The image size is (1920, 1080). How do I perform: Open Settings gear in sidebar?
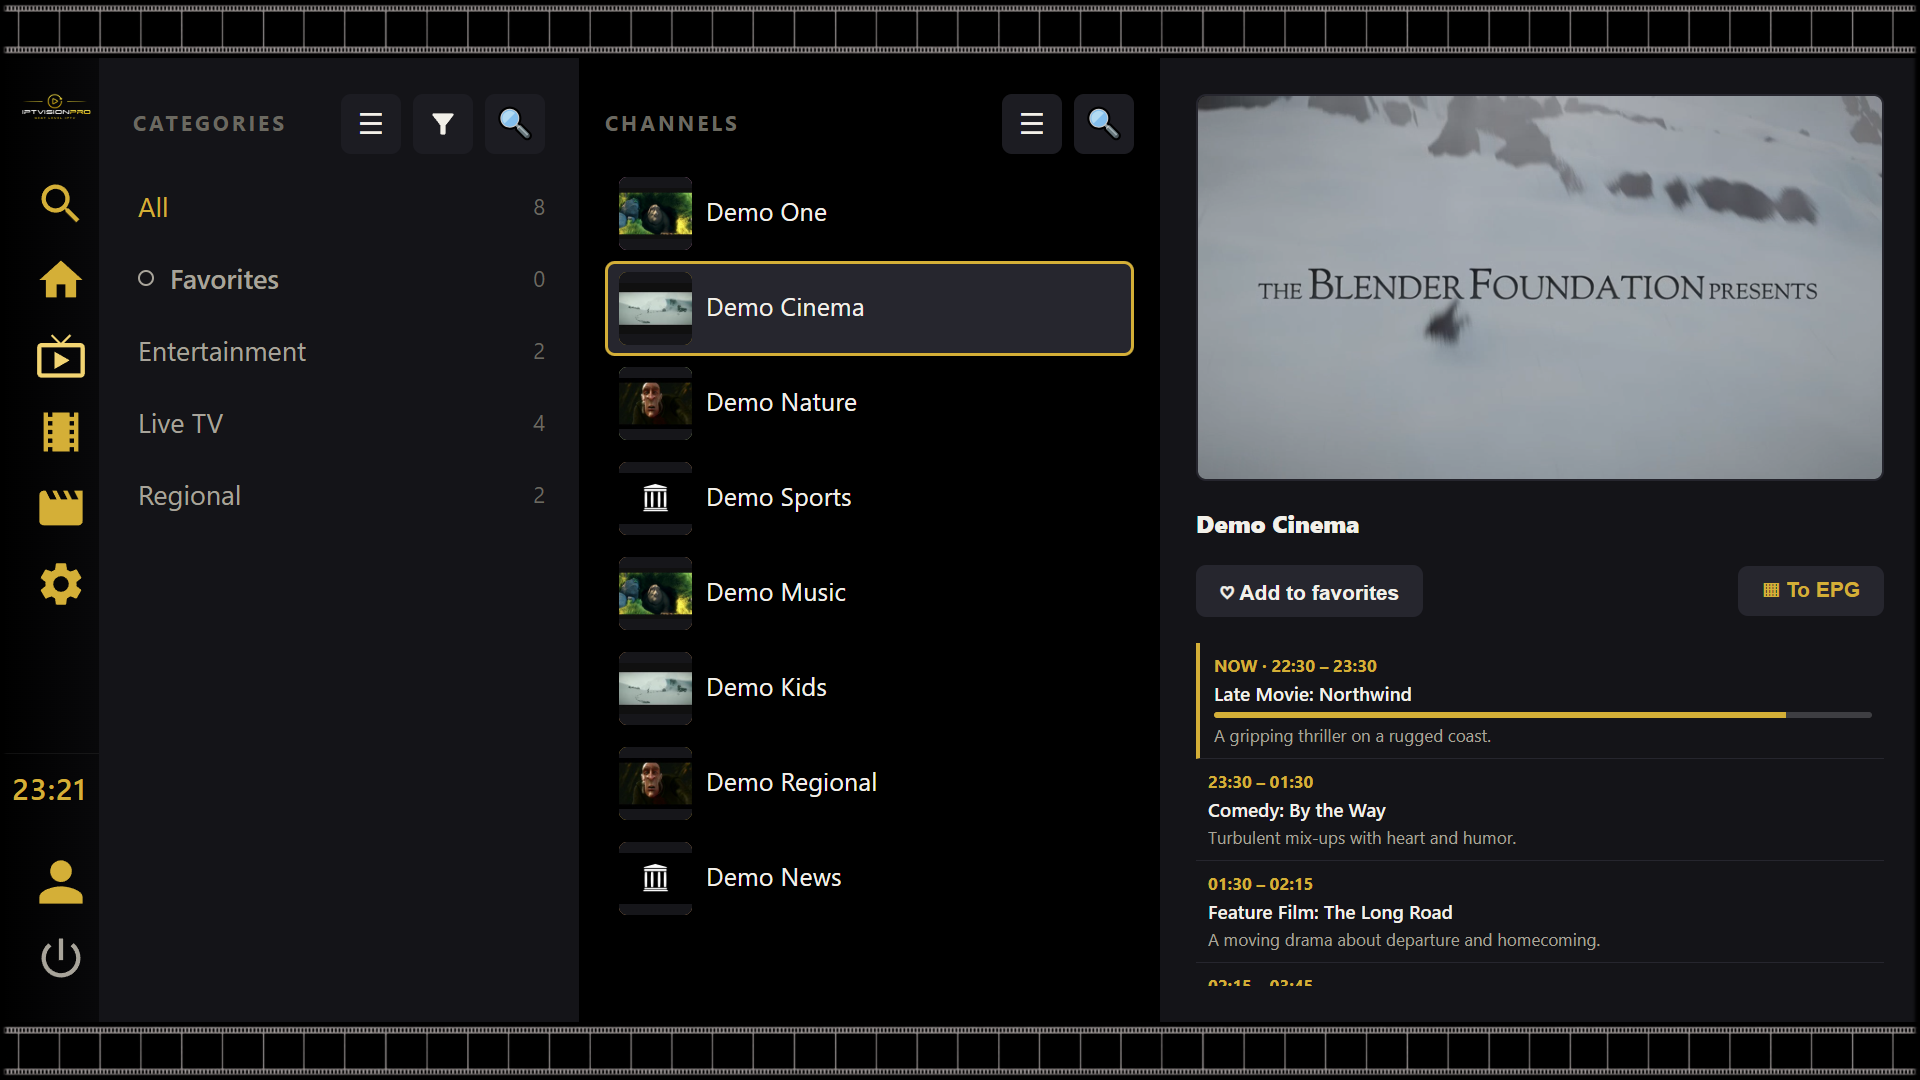(60, 584)
